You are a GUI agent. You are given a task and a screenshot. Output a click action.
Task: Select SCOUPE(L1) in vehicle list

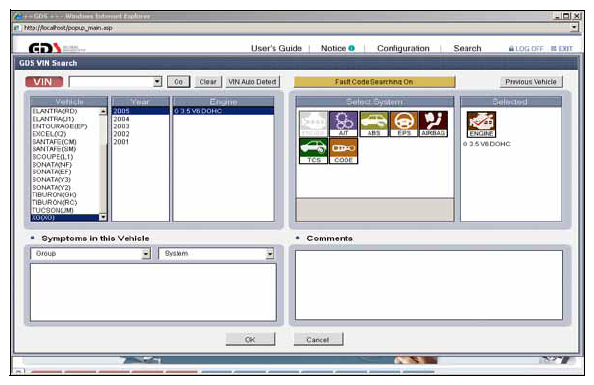coord(52,157)
